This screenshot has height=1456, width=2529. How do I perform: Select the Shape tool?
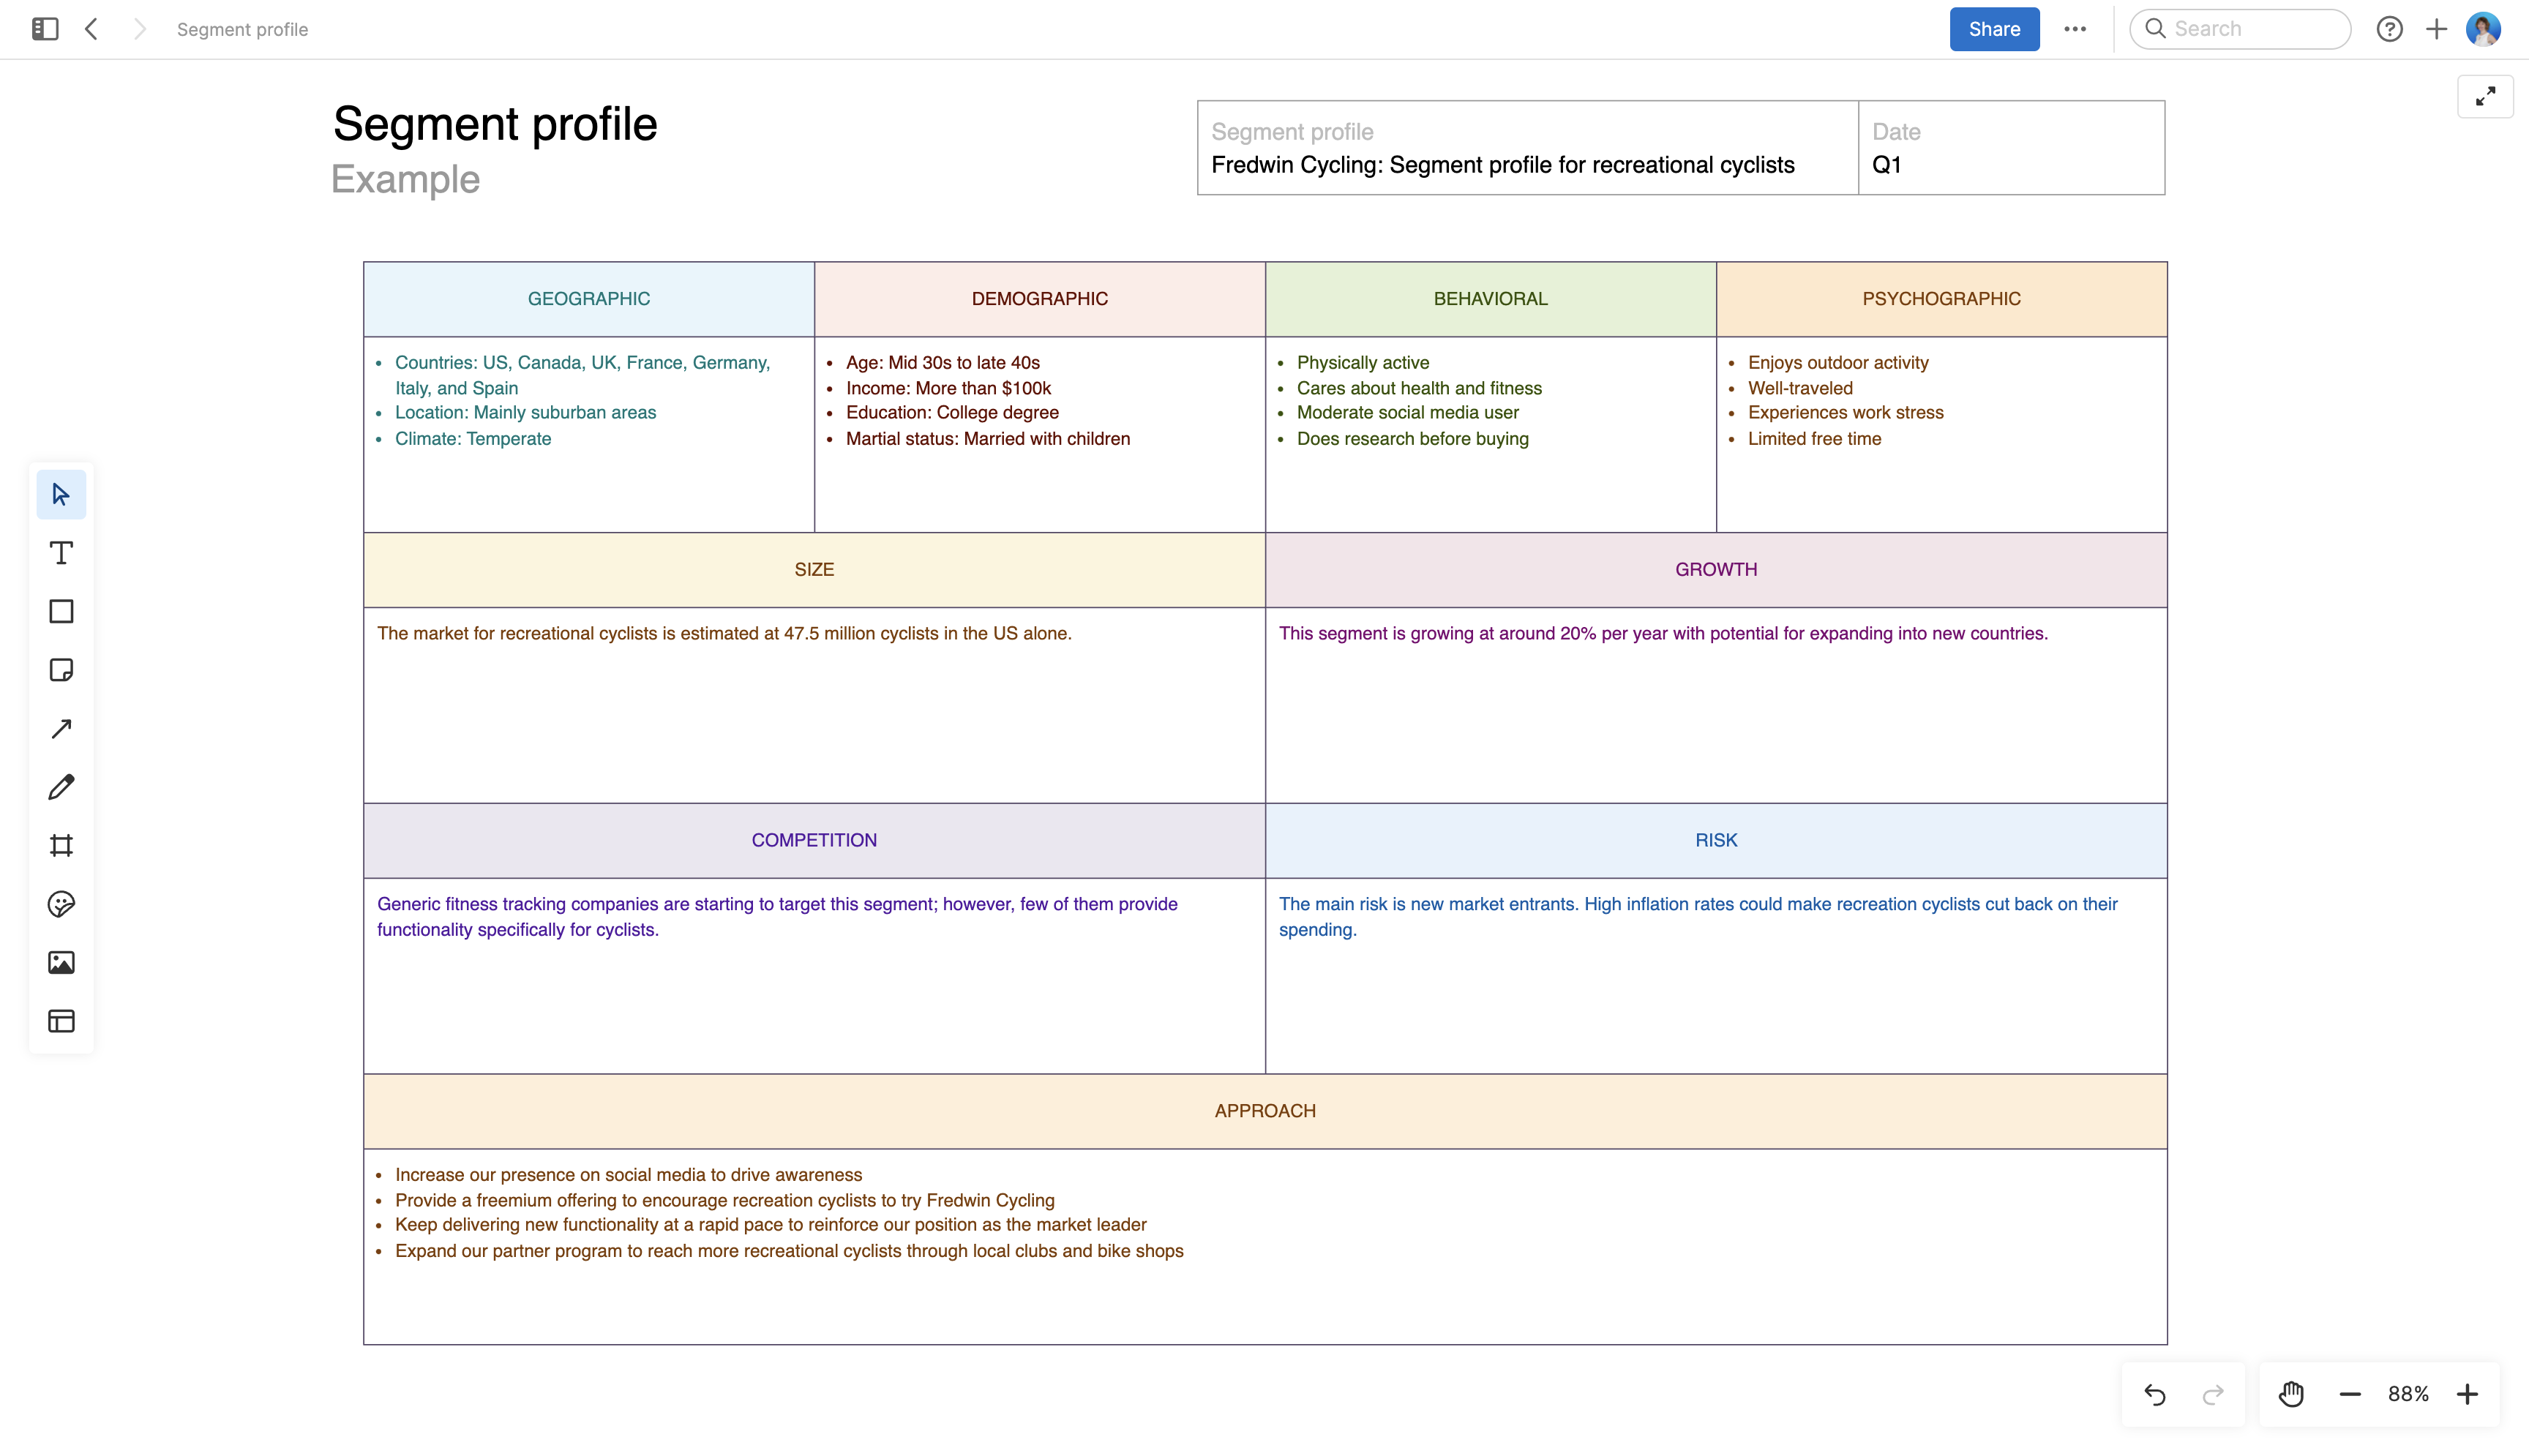(x=61, y=611)
